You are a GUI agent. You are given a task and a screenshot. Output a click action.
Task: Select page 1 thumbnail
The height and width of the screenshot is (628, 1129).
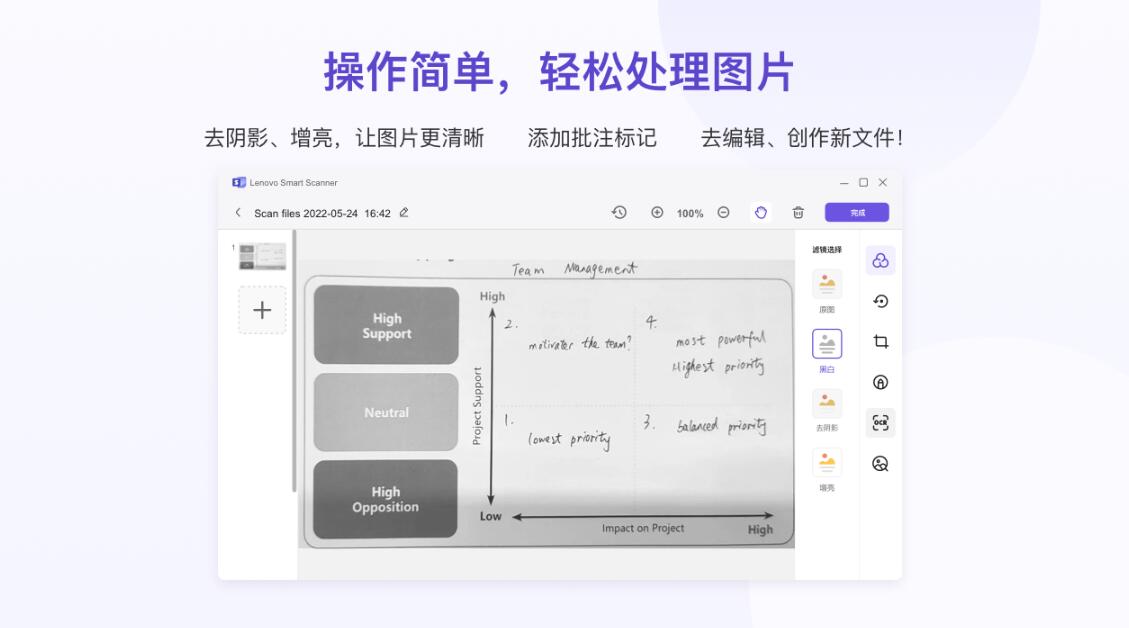pyautogui.click(x=262, y=256)
